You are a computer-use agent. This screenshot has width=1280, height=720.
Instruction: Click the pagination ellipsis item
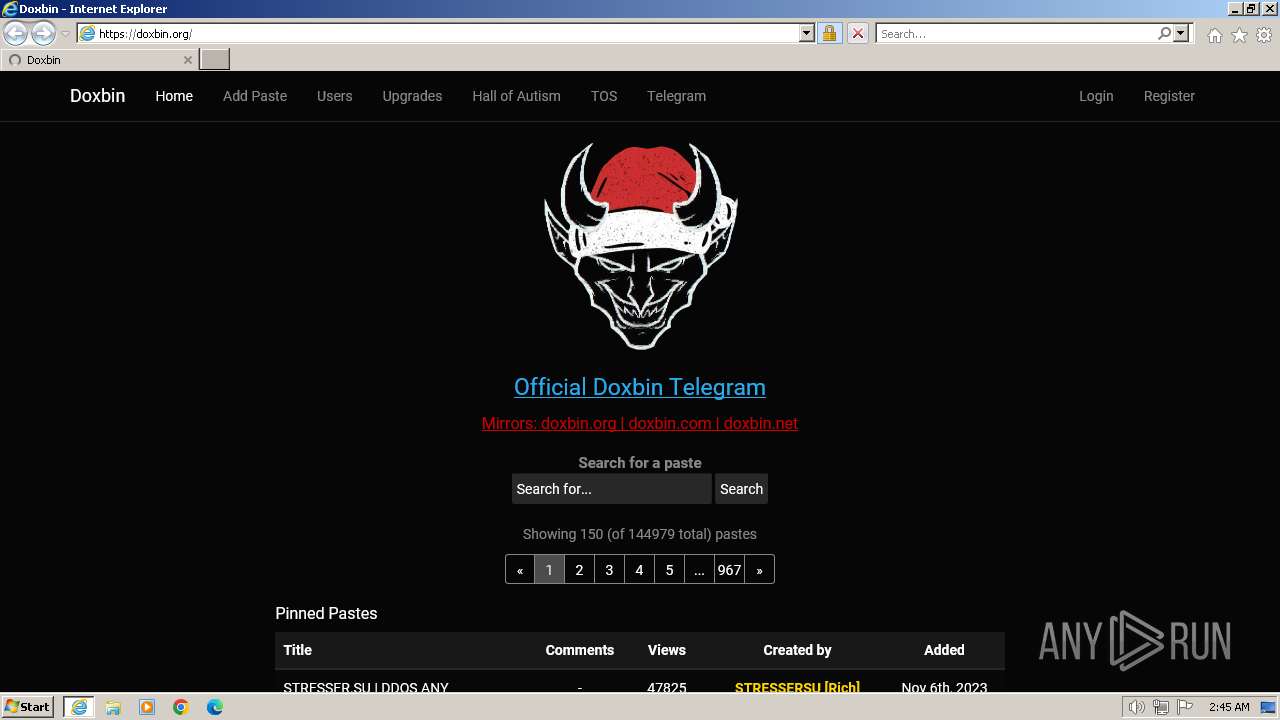(699, 570)
